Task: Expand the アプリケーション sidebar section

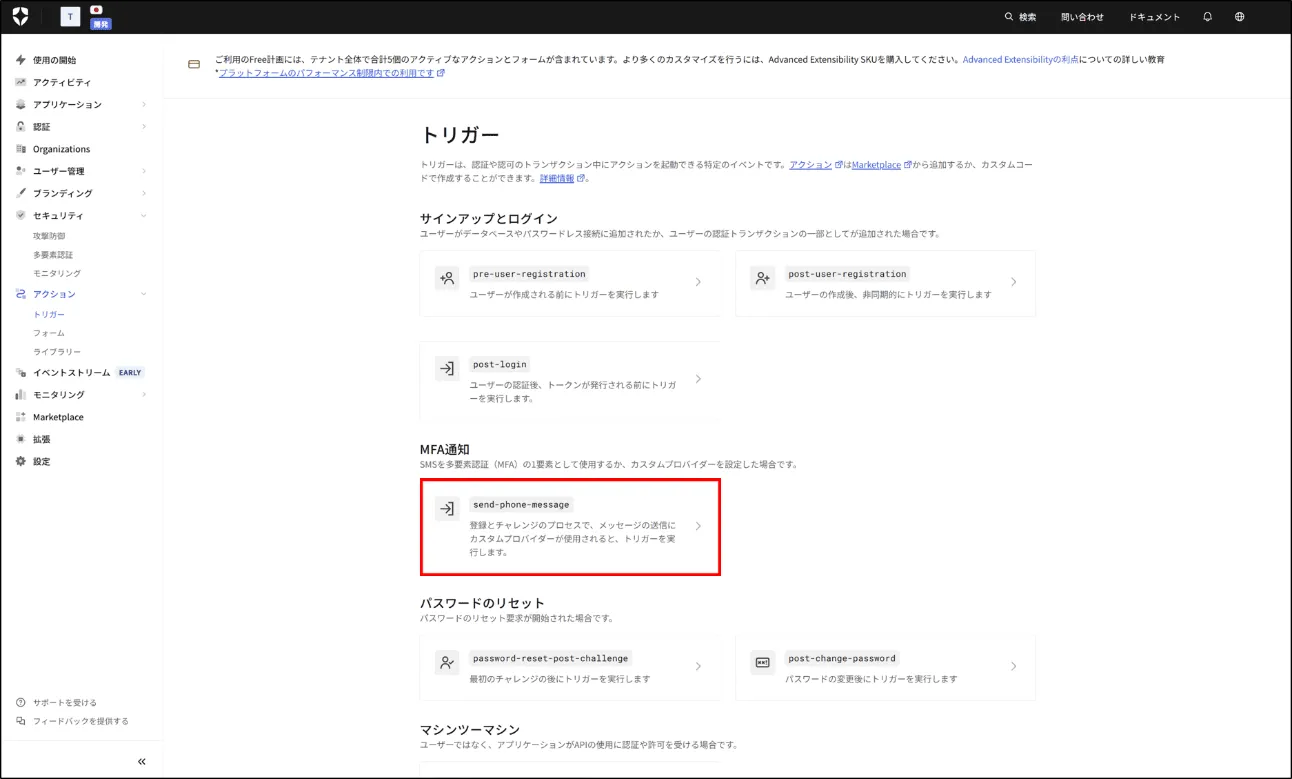Action: 143,105
